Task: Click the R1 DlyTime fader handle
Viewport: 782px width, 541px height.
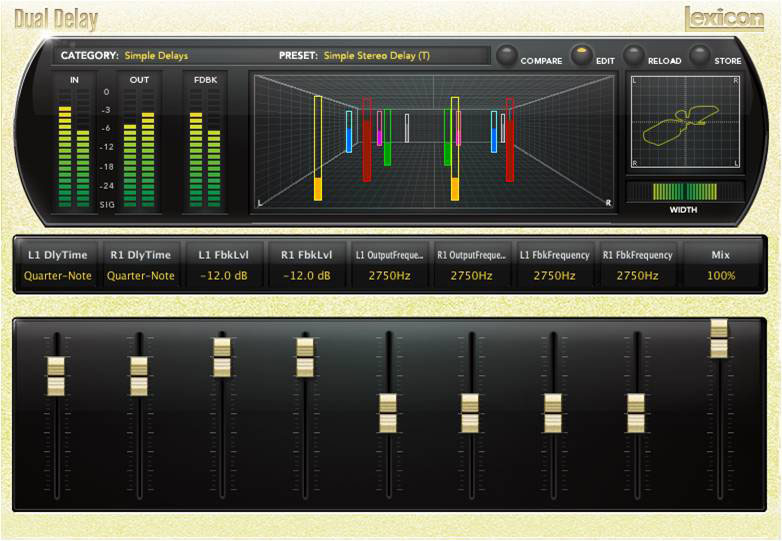Action: (x=139, y=376)
